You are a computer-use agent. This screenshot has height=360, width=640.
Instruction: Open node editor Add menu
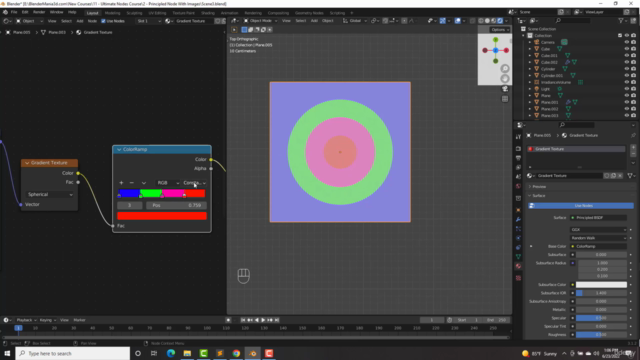(x=80, y=21)
